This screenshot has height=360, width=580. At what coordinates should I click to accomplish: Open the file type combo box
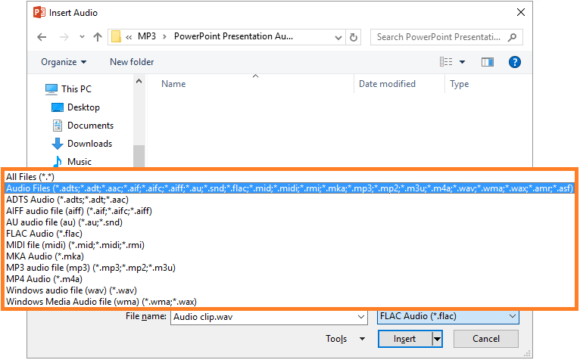[x=448, y=316]
